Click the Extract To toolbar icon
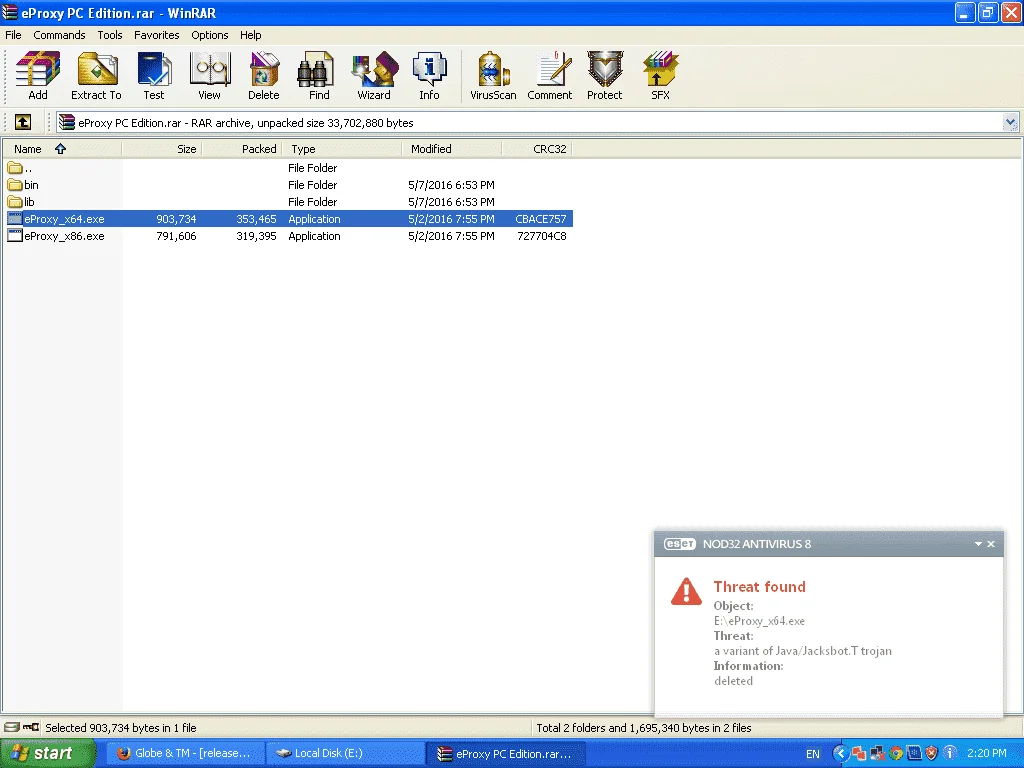 [x=96, y=76]
